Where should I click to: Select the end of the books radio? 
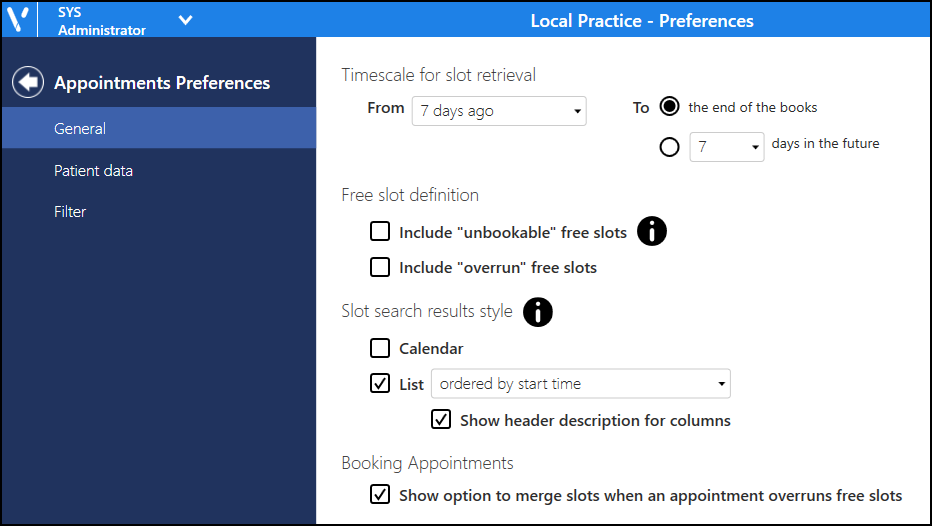[669, 107]
